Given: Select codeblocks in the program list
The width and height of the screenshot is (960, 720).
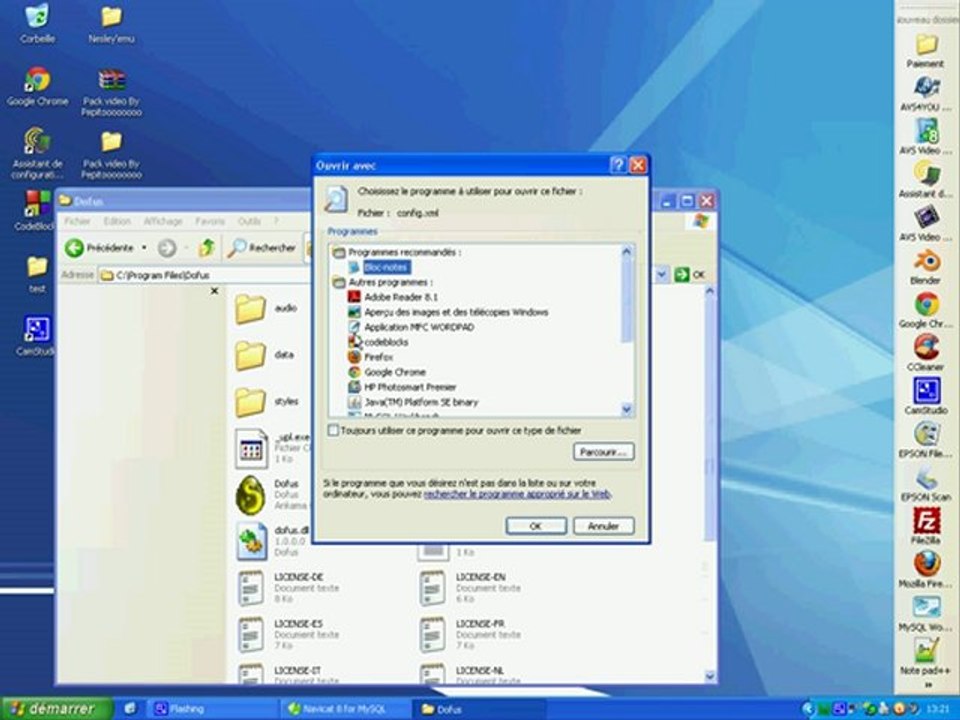Looking at the screenshot, I should [386, 342].
